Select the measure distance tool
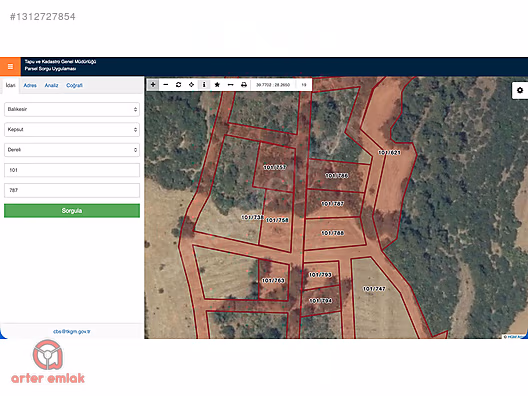This screenshot has height=396, width=528. click(230, 85)
